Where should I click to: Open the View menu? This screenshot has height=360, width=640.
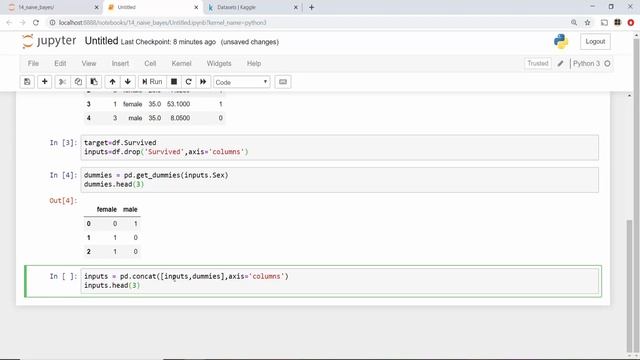(x=89, y=64)
